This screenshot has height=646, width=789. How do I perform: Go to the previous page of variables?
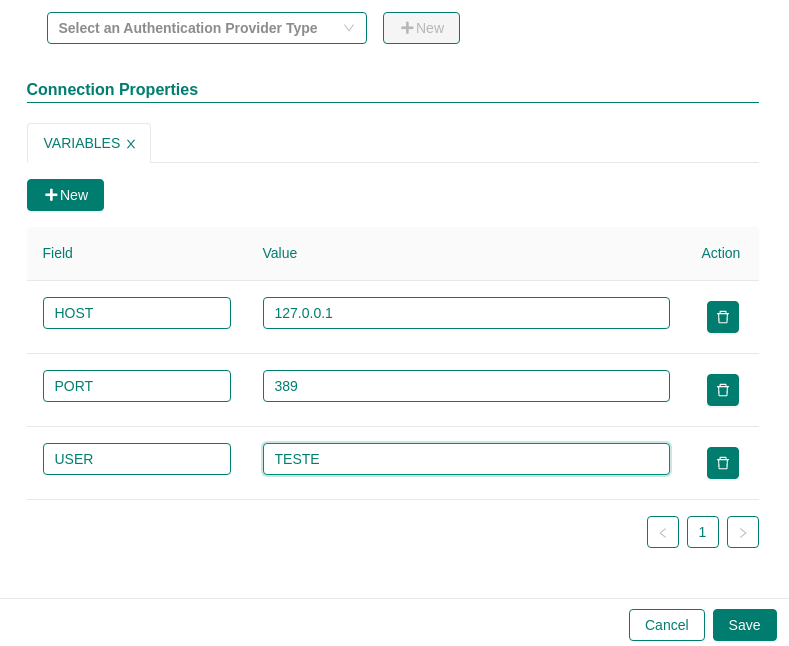click(x=662, y=532)
